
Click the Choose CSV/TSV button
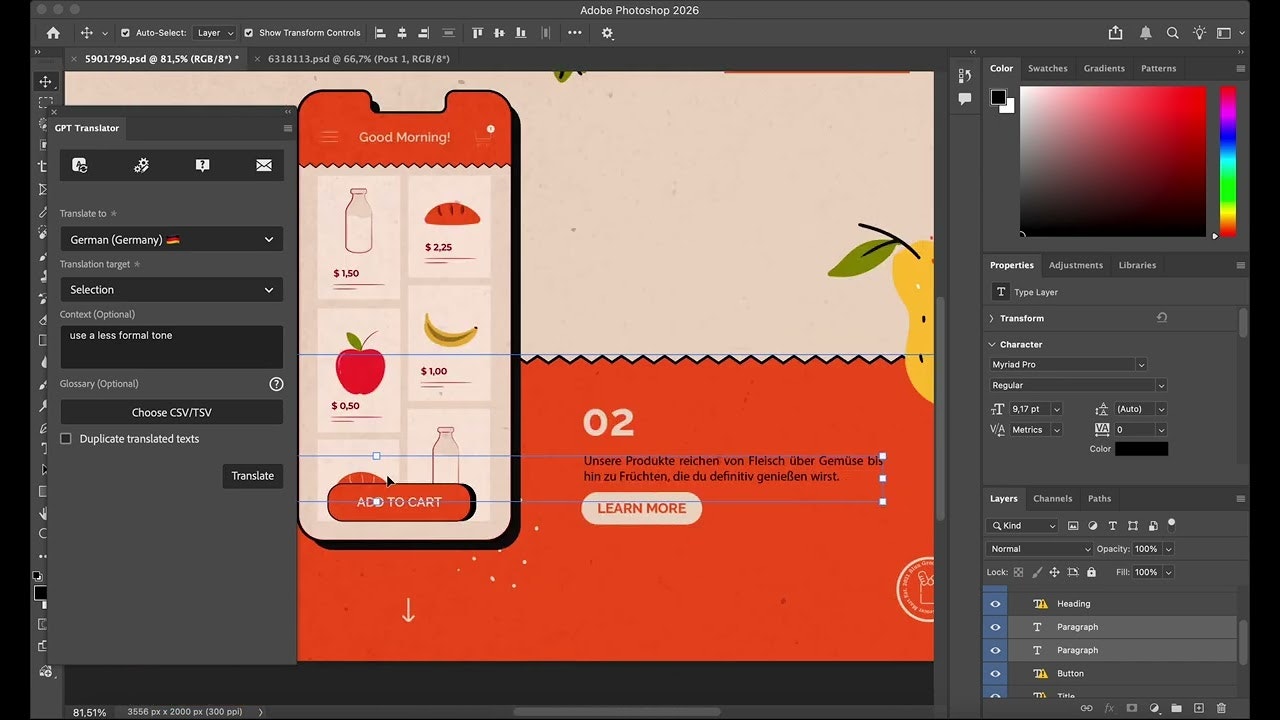coord(171,412)
